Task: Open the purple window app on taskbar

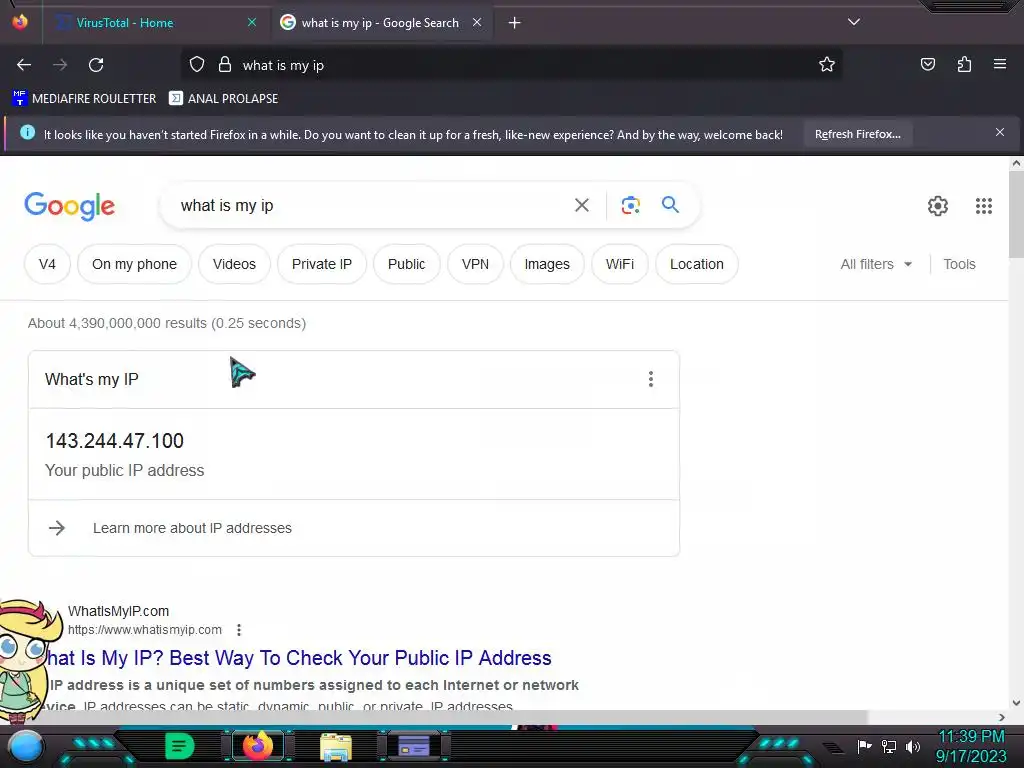Action: [x=413, y=746]
